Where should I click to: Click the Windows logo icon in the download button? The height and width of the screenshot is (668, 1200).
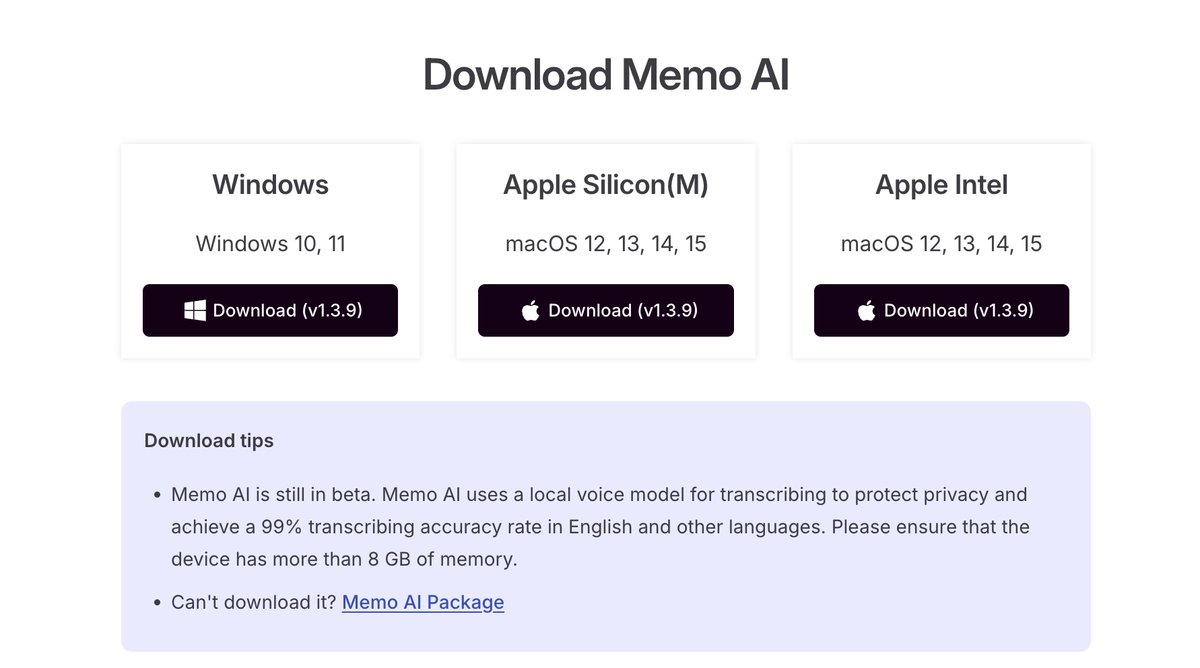click(x=195, y=310)
